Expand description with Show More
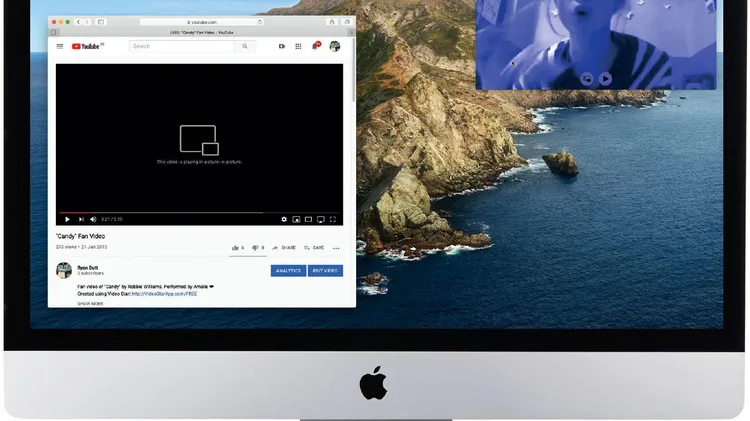The image size is (750, 421). click(90, 303)
